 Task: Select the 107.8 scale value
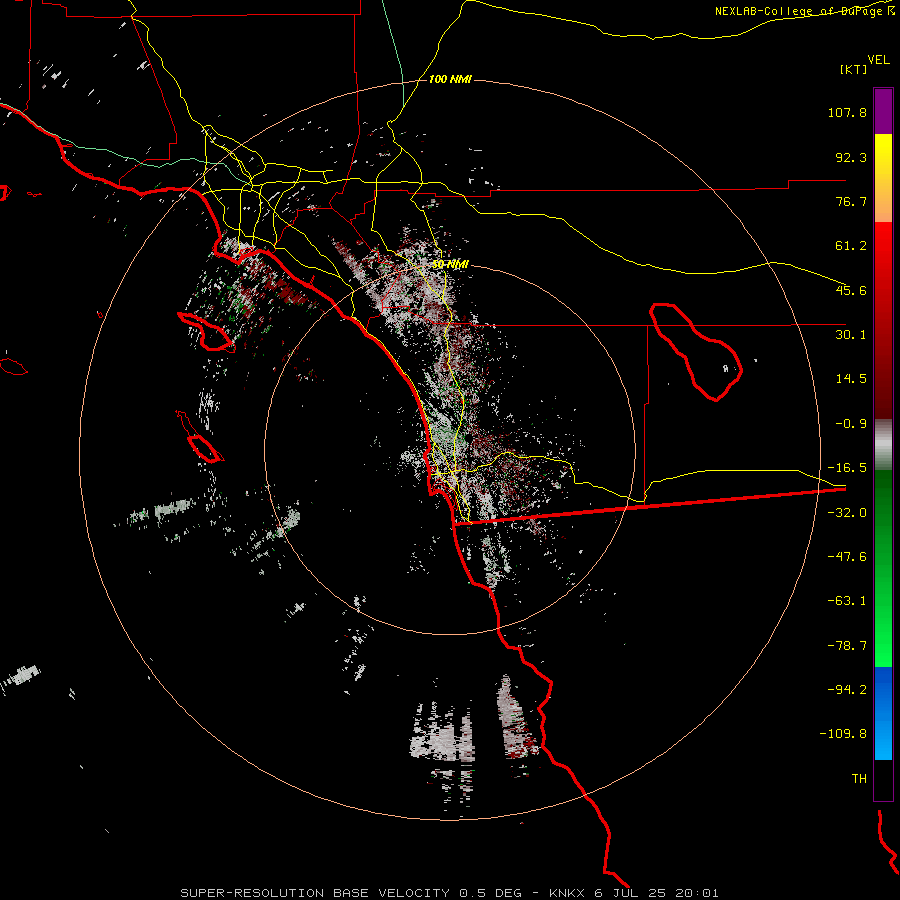coord(847,112)
